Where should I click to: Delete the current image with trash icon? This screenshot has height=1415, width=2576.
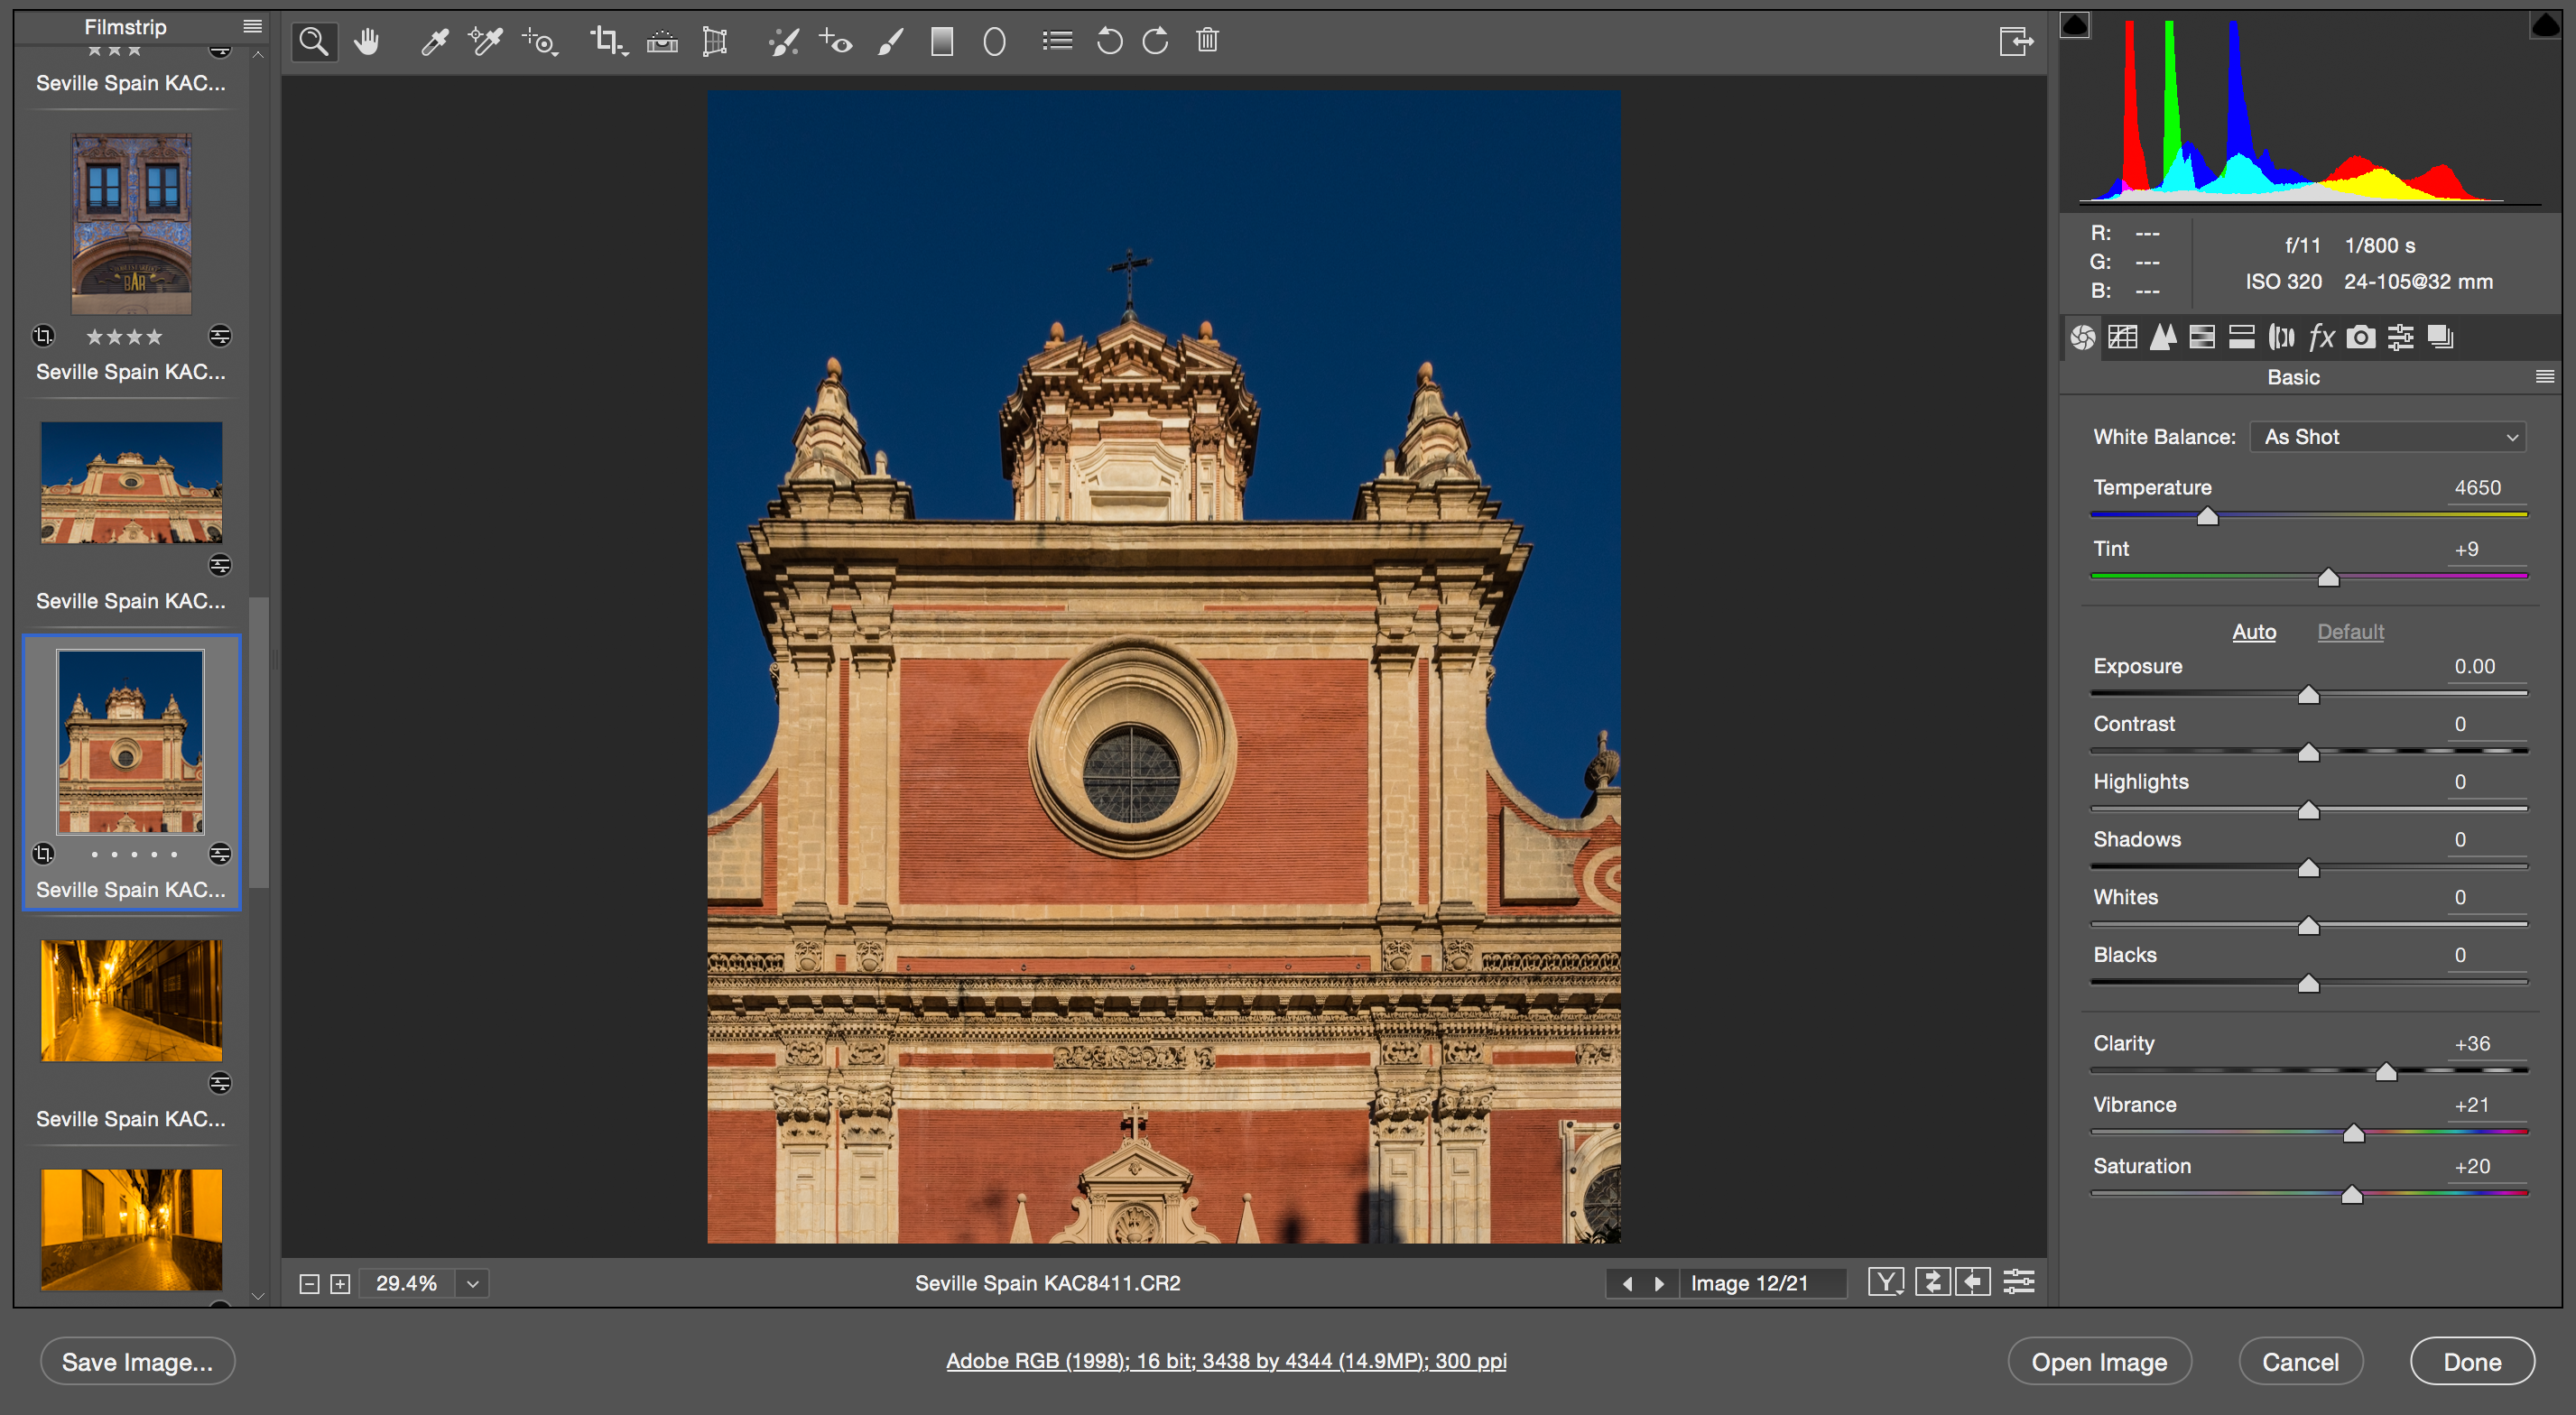coord(1207,41)
